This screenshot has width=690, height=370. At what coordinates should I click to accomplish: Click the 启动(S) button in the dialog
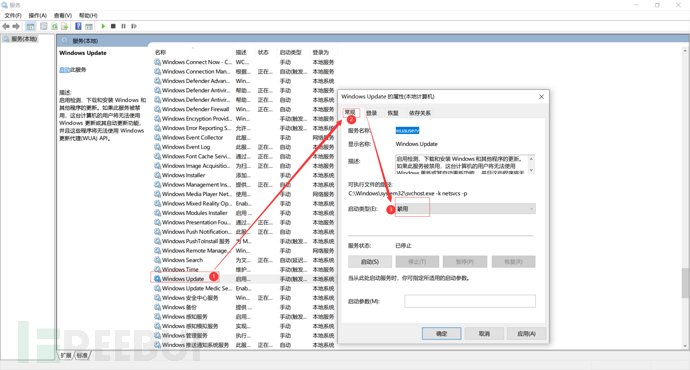pyautogui.click(x=370, y=262)
